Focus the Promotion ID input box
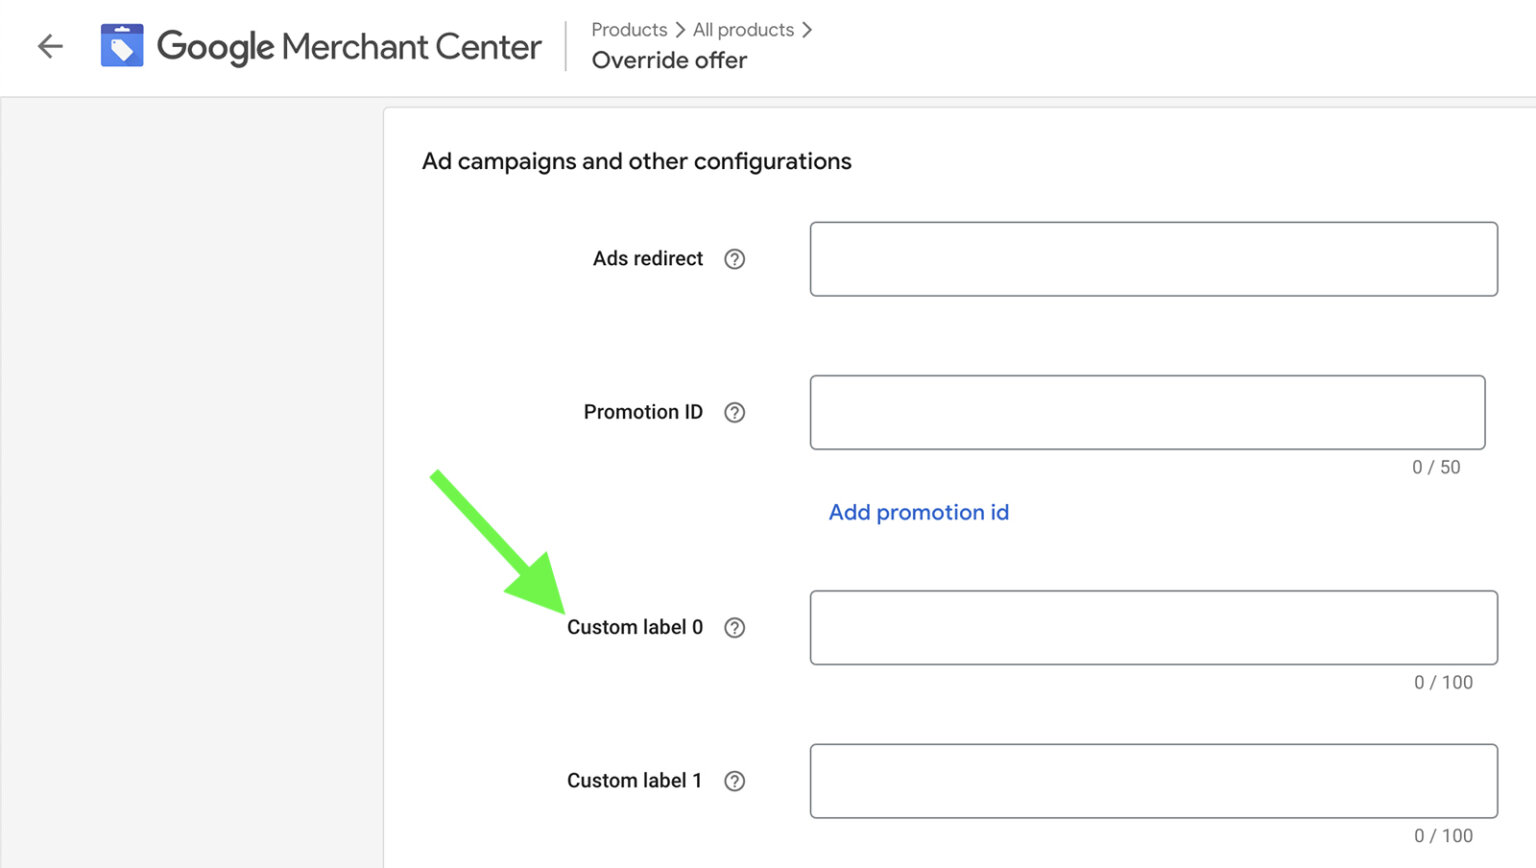1536x868 pixels. click(1147, 412)
